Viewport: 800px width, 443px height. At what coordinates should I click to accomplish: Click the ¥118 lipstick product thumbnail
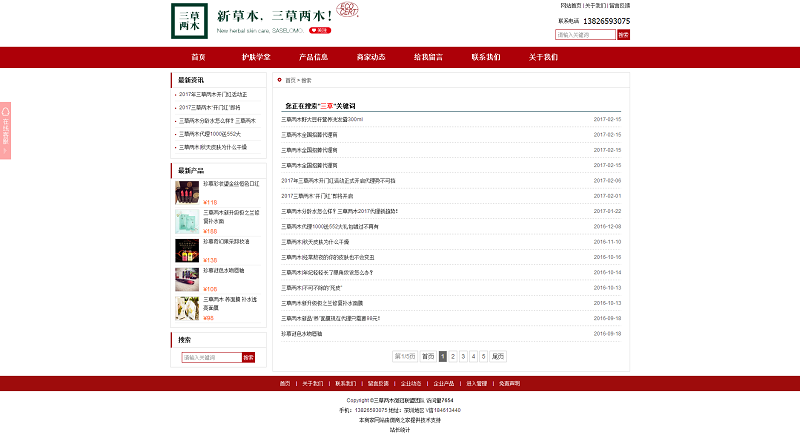187,191
